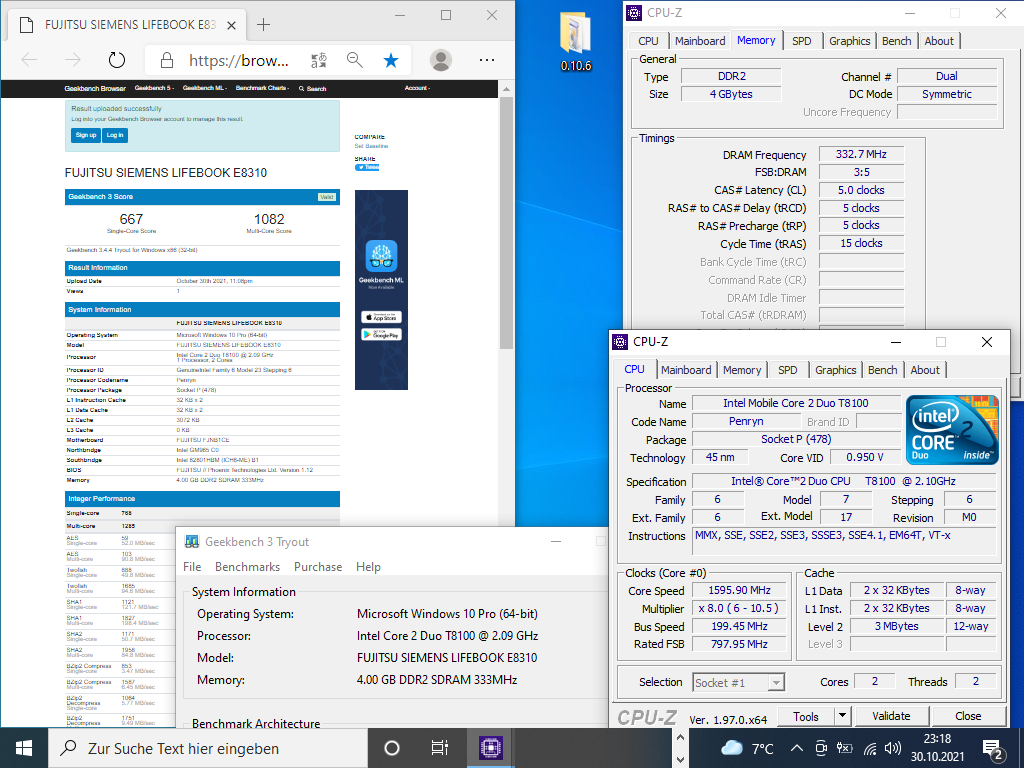This screenshot has width=1024, height=768.
Task: Click the Google Play badge in the ad
Action: (x=381, y=334)
